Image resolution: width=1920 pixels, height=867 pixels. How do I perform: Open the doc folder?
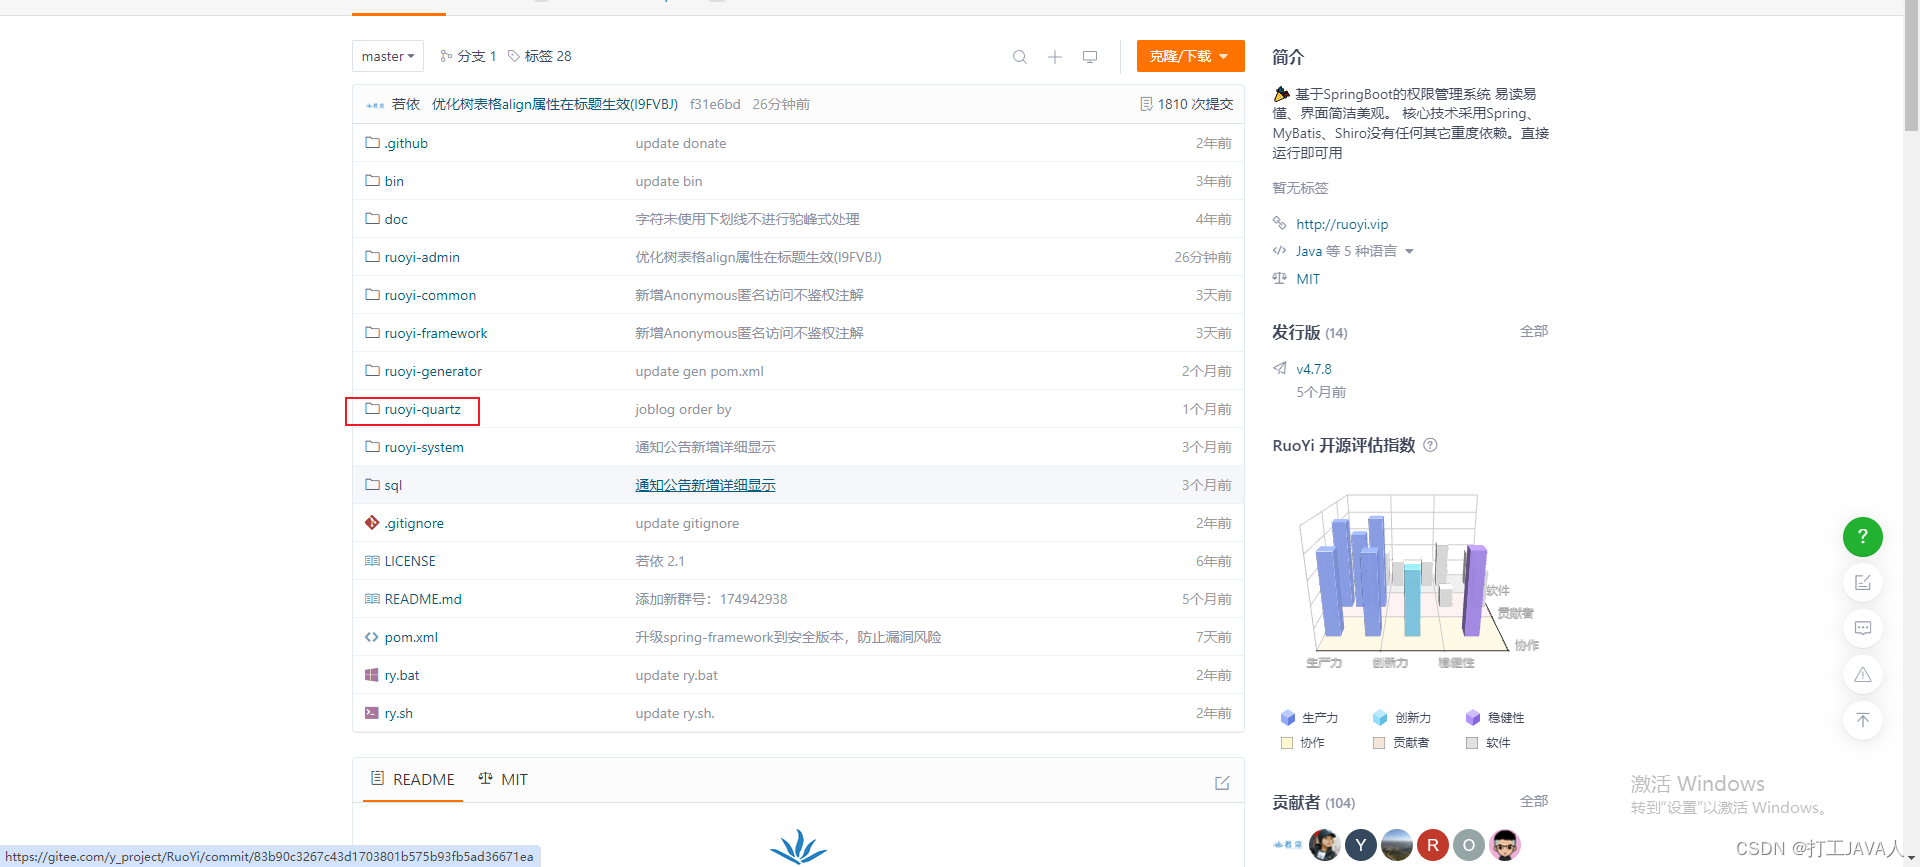[396, 219]
